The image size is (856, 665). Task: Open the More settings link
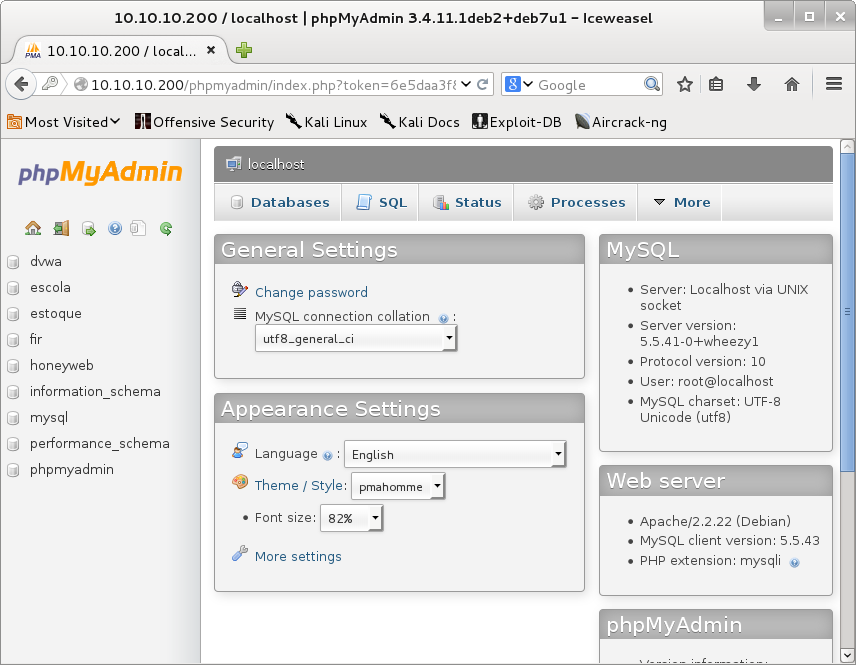click(x=298, y=556)
